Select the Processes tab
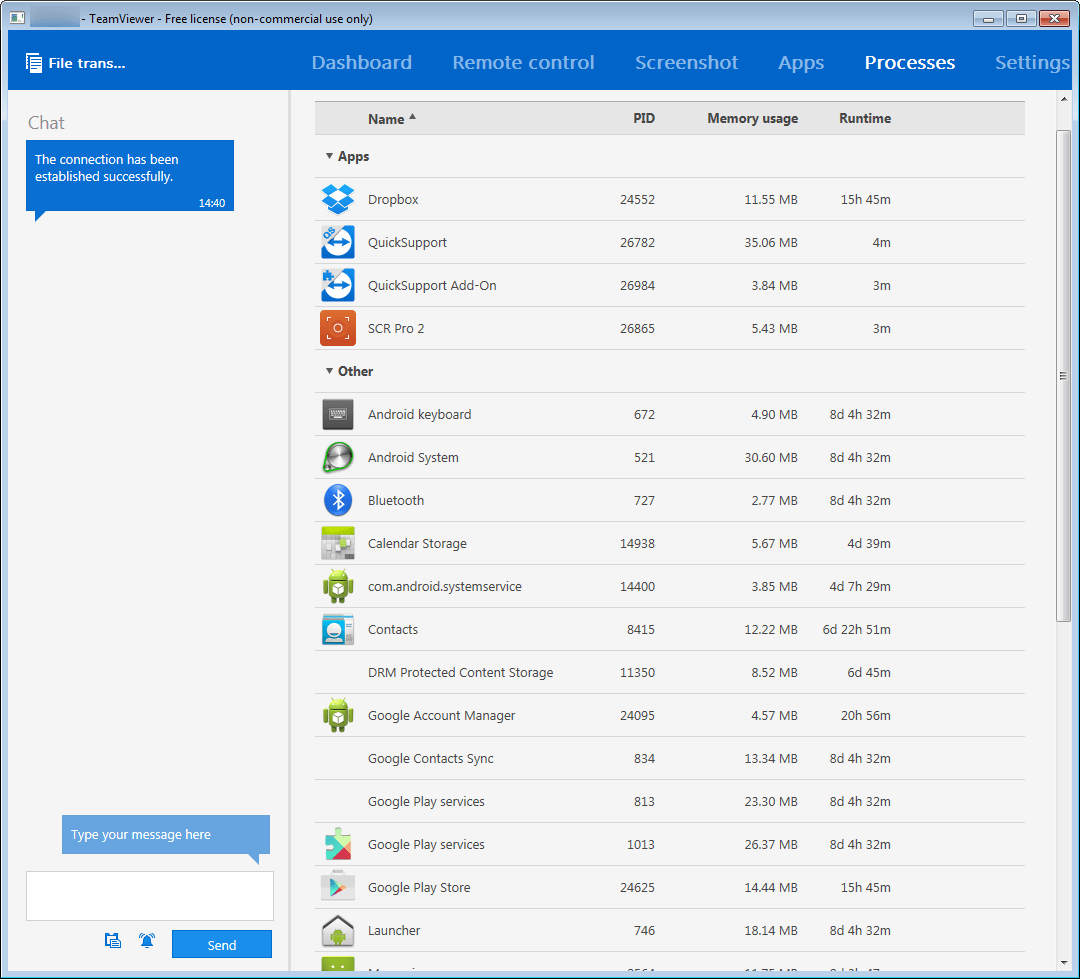Screen dimensions: 1080x979 [909, 63]
